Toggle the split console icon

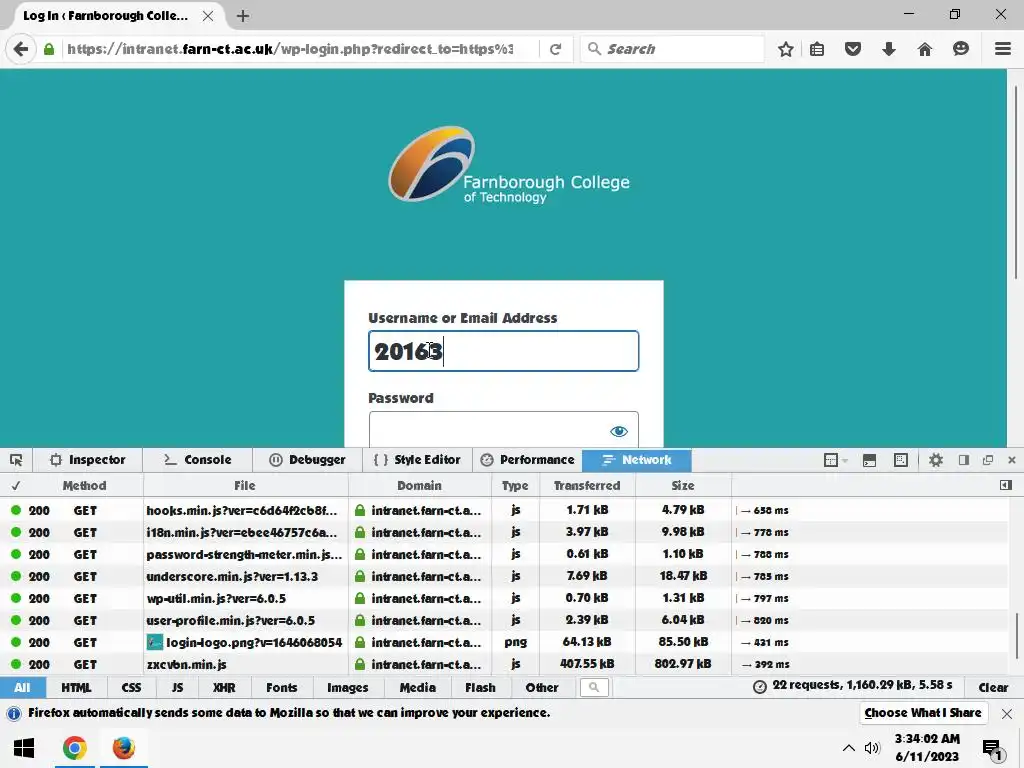[869, 460]
